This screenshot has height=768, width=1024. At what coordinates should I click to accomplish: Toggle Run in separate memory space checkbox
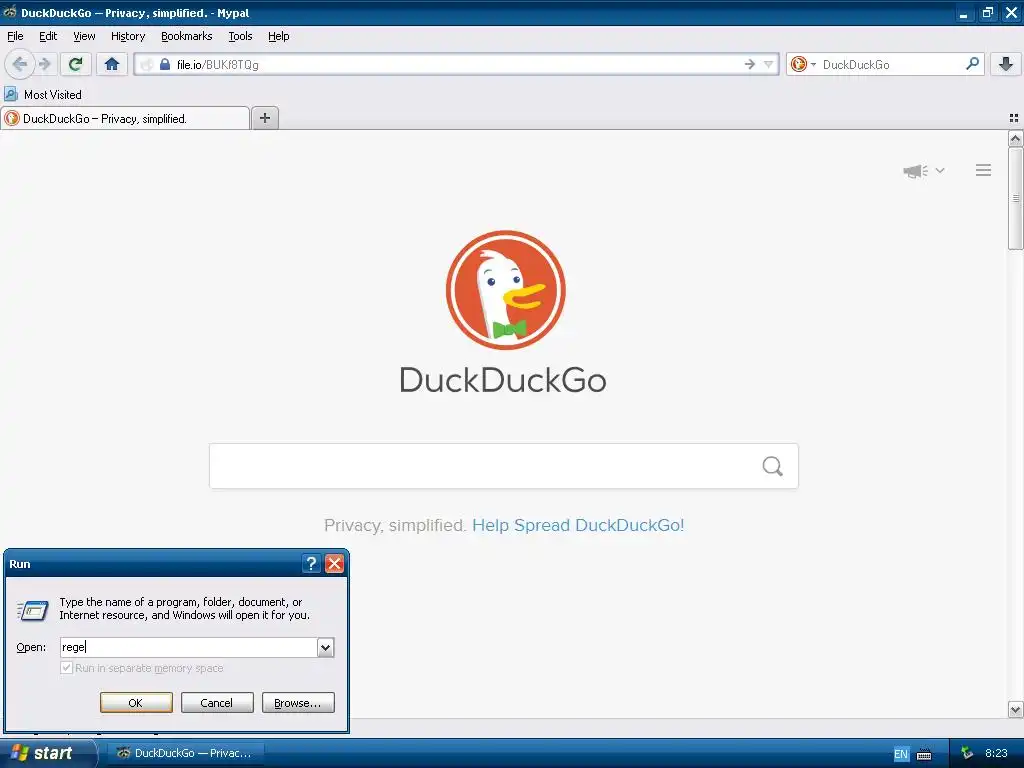[x=66, y=667]
